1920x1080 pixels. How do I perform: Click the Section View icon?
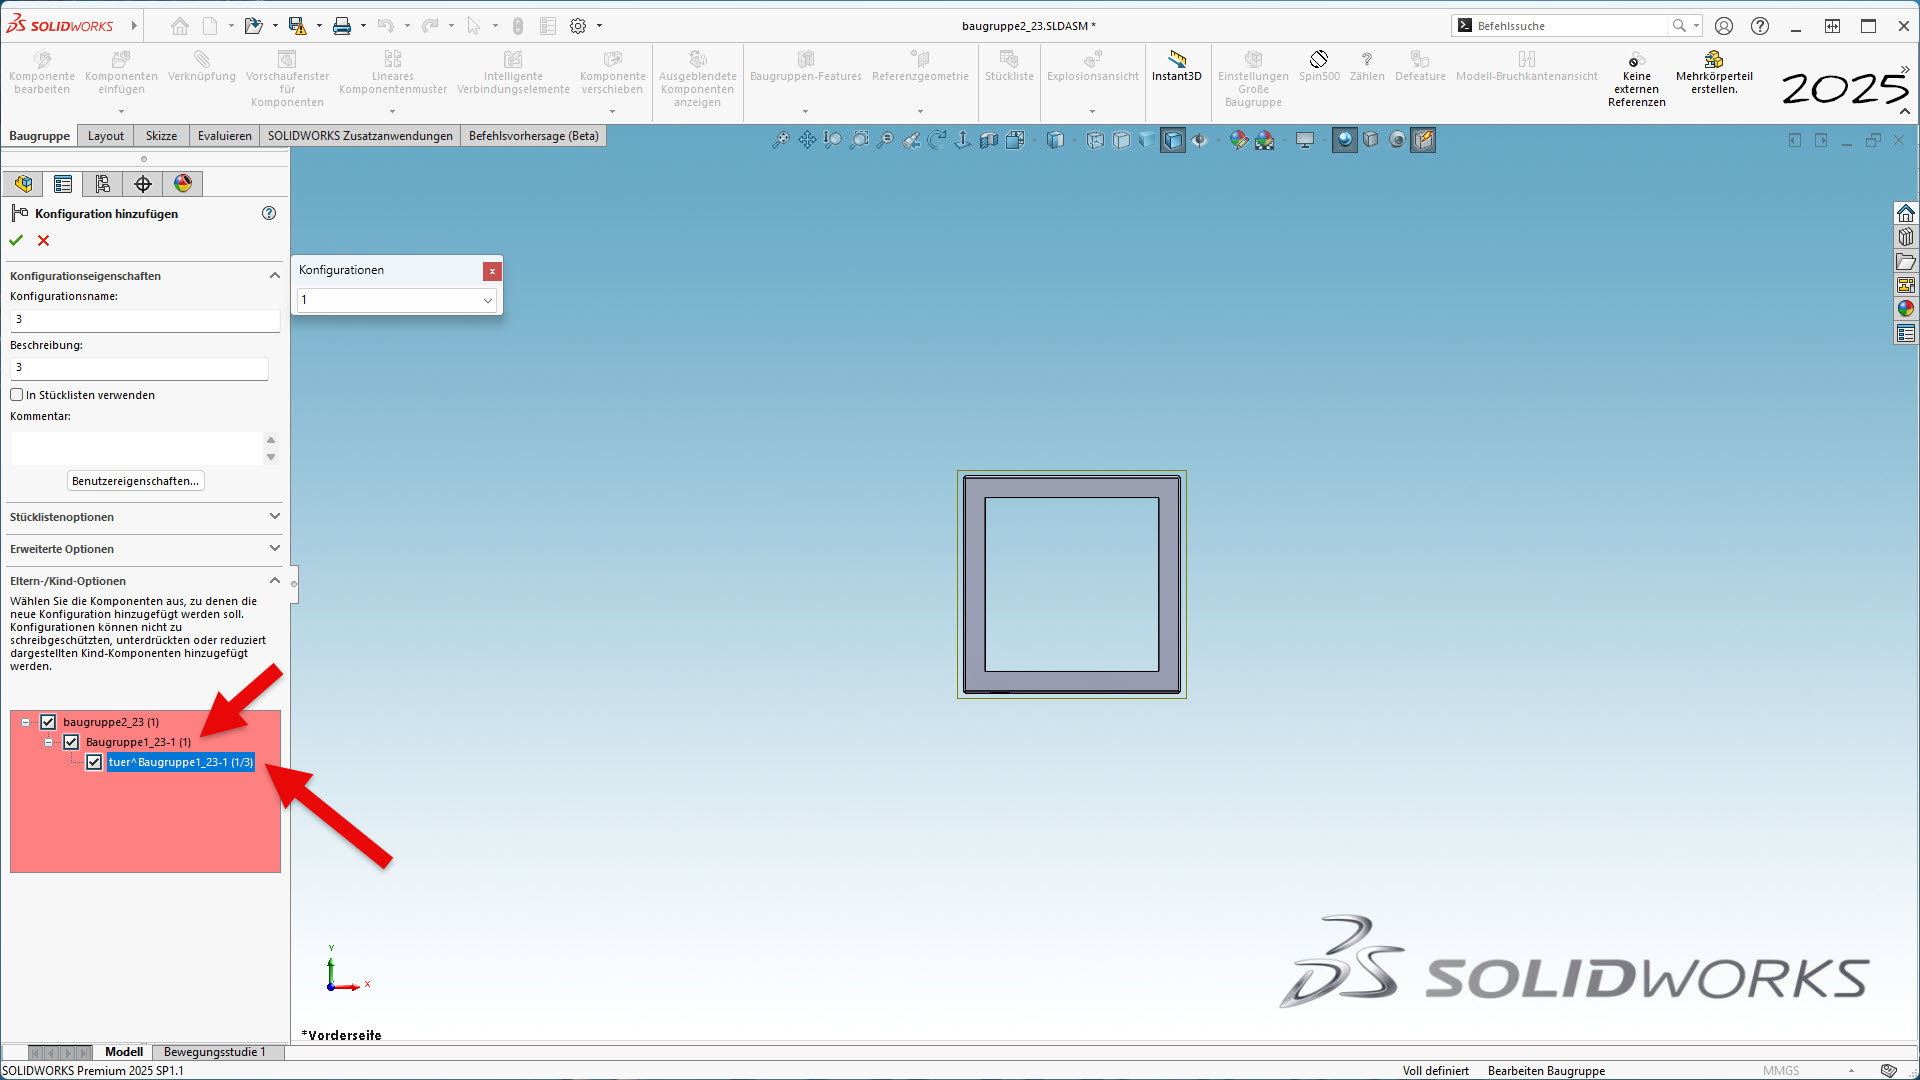[989, 140]
